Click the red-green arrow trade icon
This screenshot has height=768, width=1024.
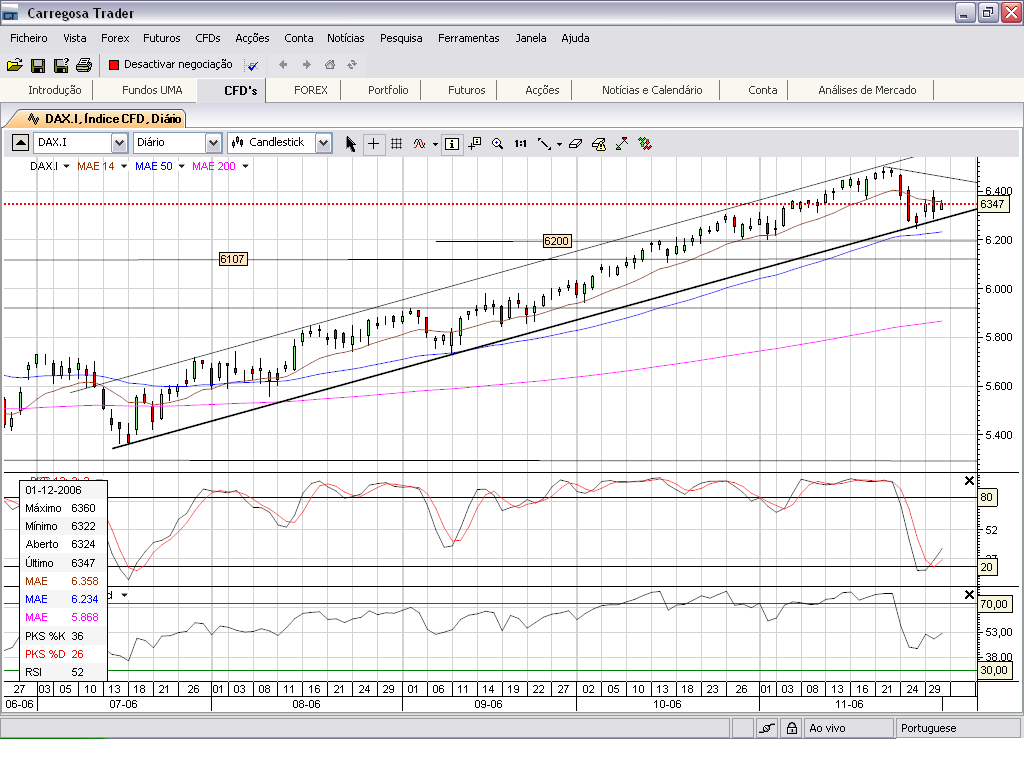click(x=622, y=144)
